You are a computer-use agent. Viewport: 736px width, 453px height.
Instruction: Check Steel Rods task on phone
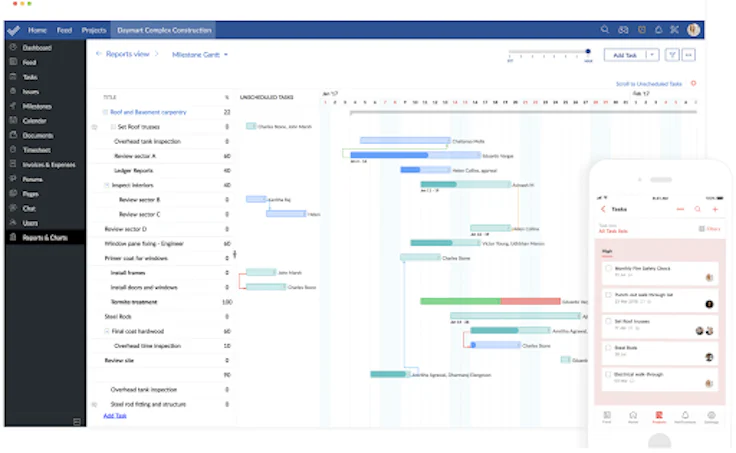coord(608,348)
